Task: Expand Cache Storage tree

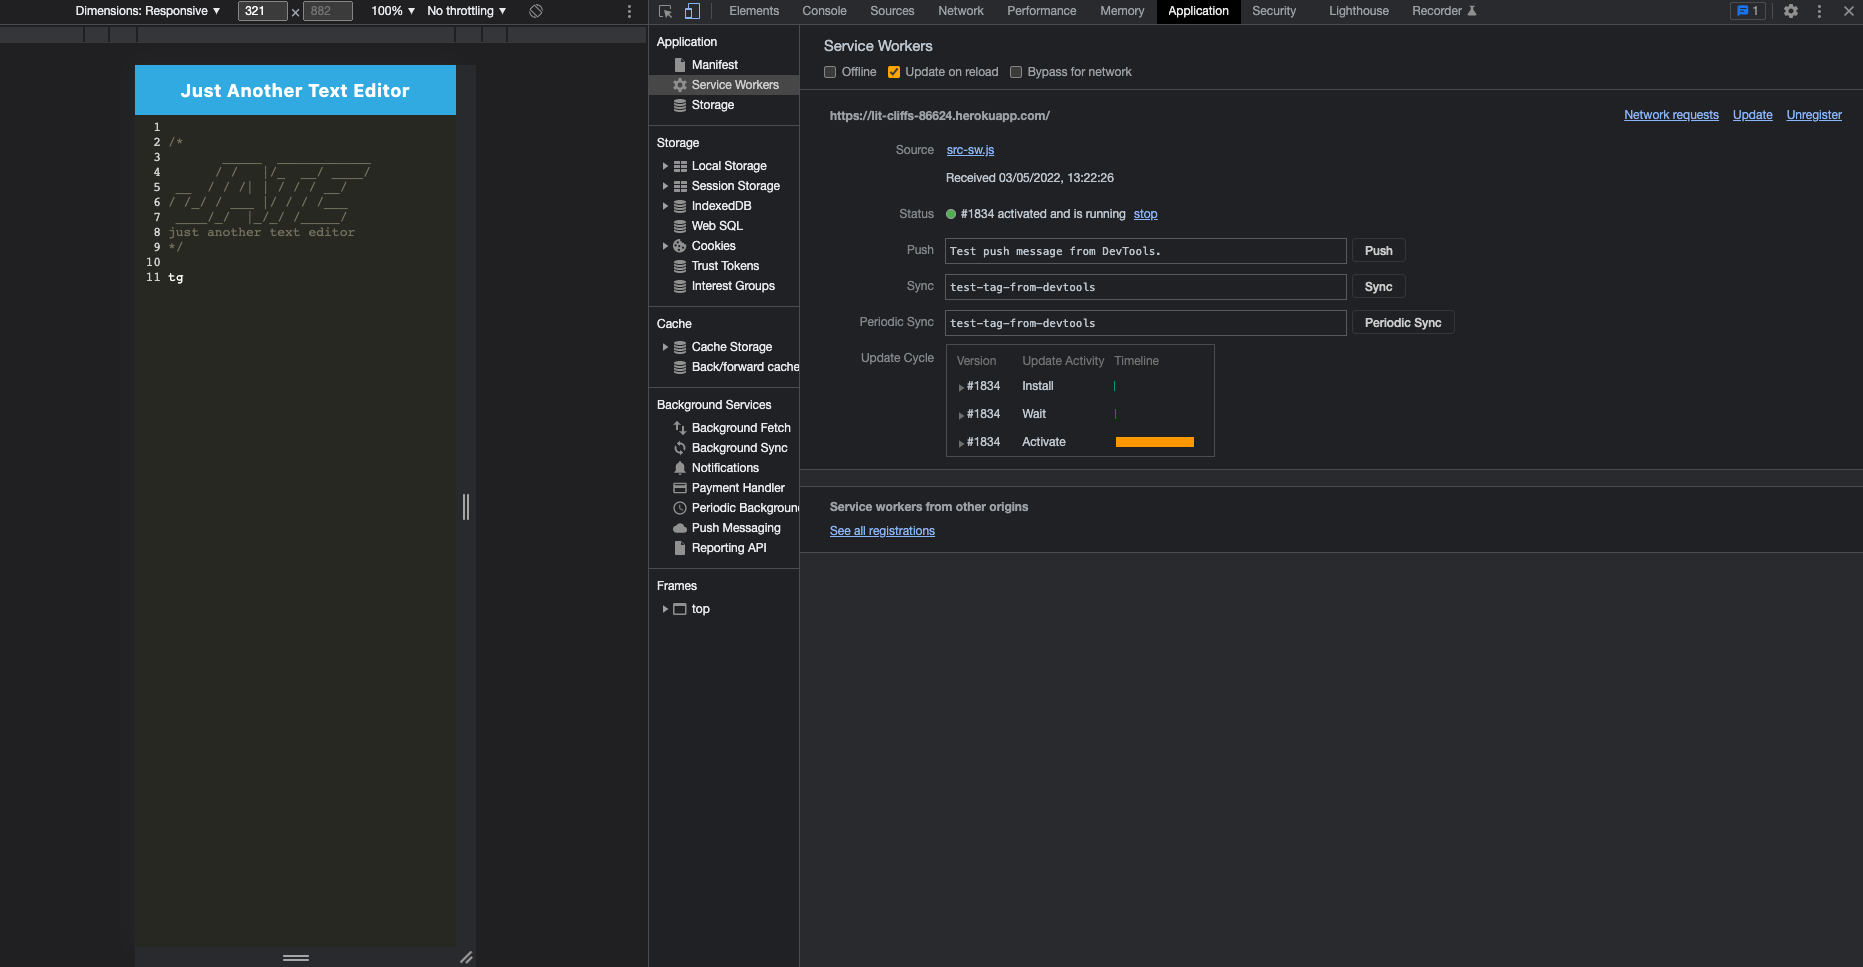Action: click(x=665, y=347)
